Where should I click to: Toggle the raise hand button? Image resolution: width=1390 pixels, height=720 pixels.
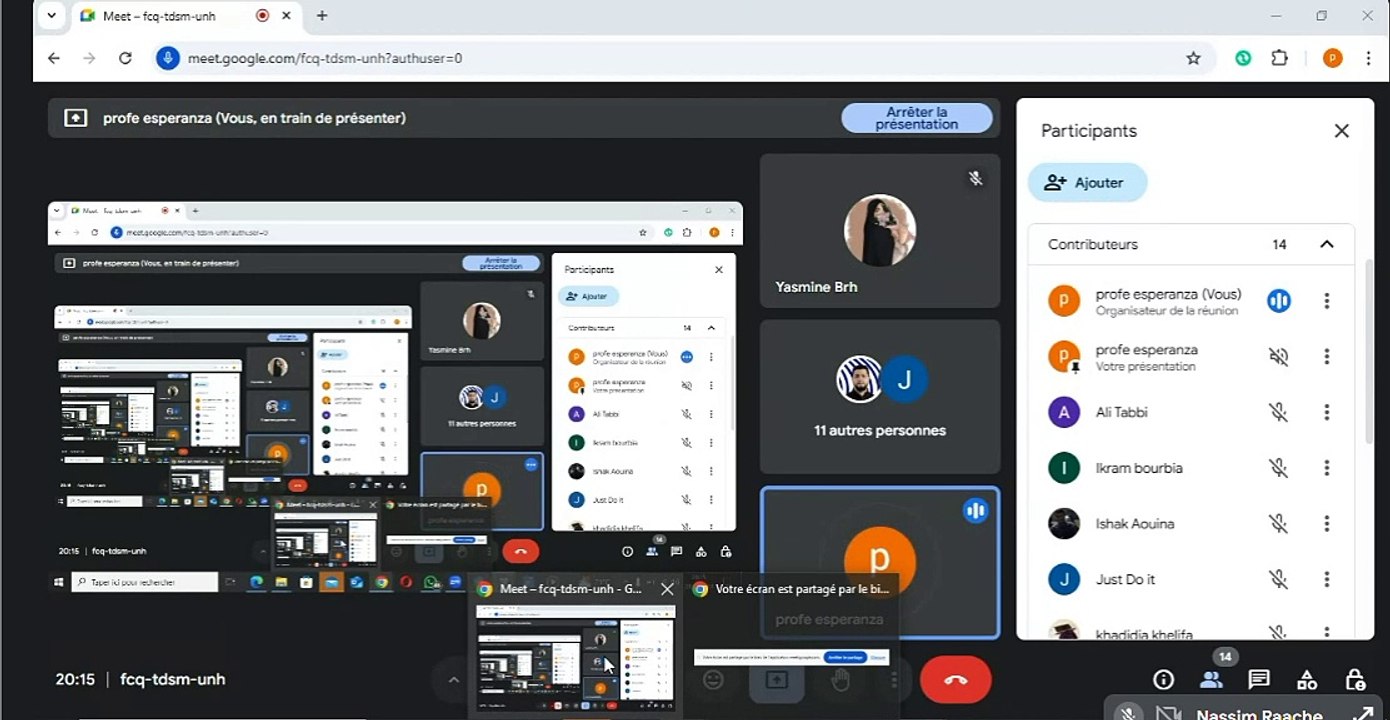pos(841,680)
